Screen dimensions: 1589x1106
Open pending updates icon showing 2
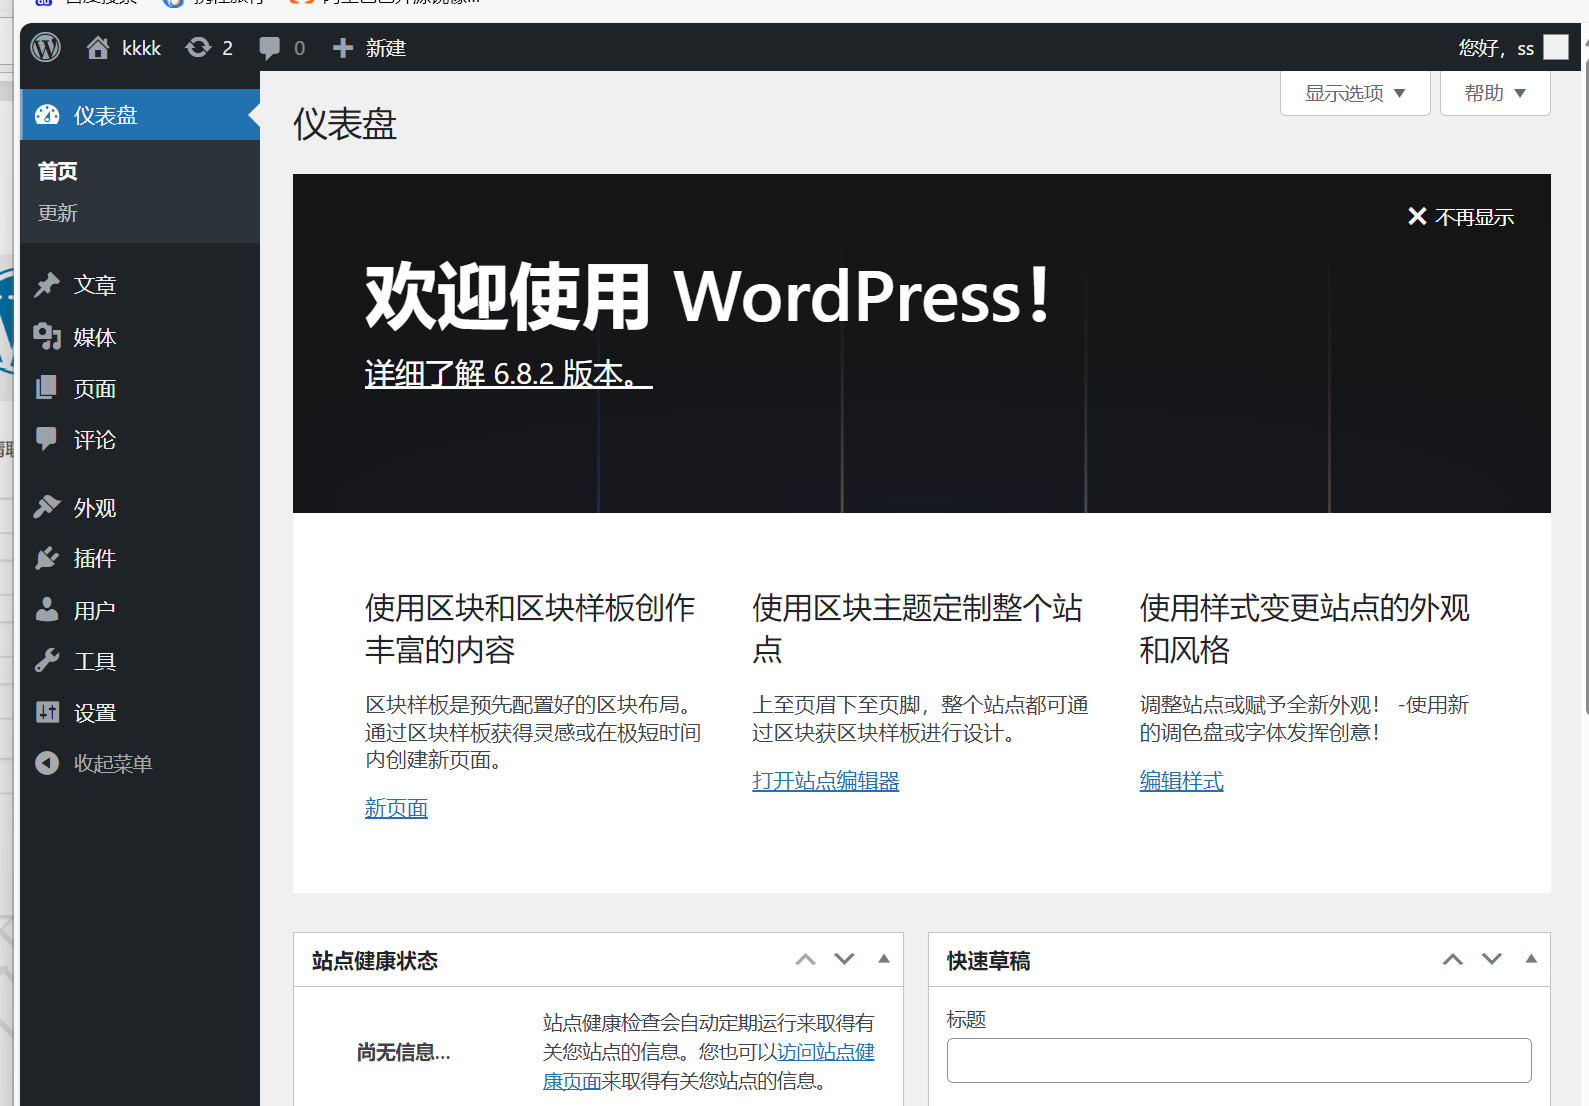(x=198, y=47)
